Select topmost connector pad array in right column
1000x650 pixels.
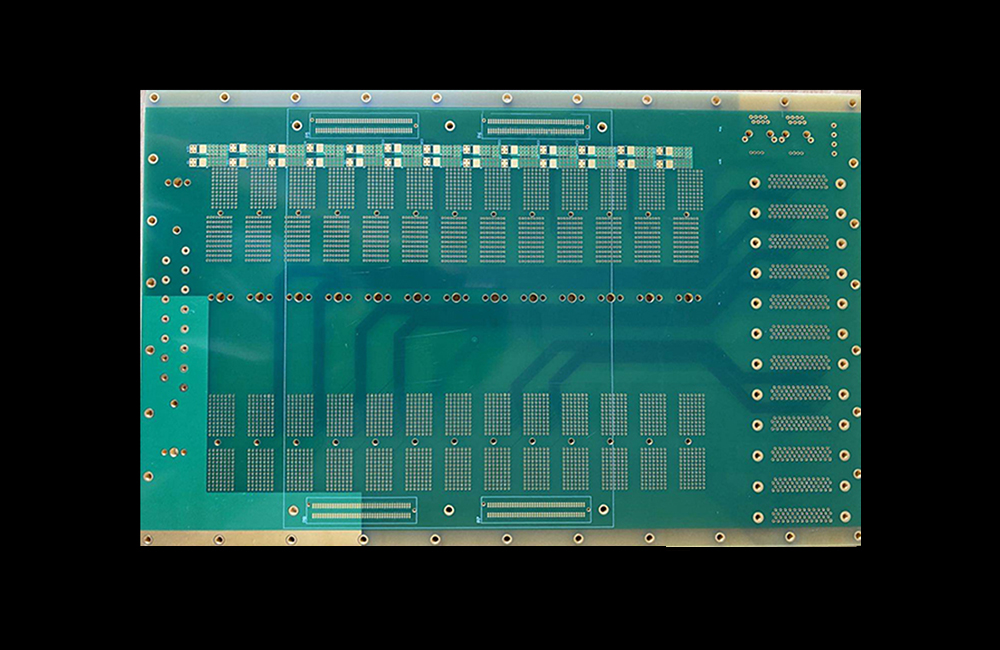coord(799,182)
